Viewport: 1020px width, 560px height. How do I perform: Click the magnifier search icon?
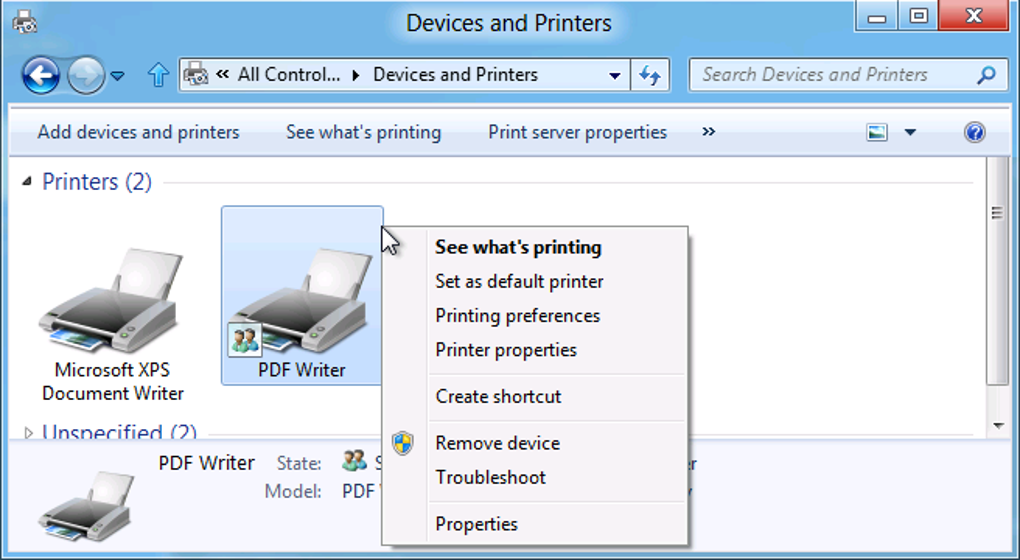pos(986,75)
